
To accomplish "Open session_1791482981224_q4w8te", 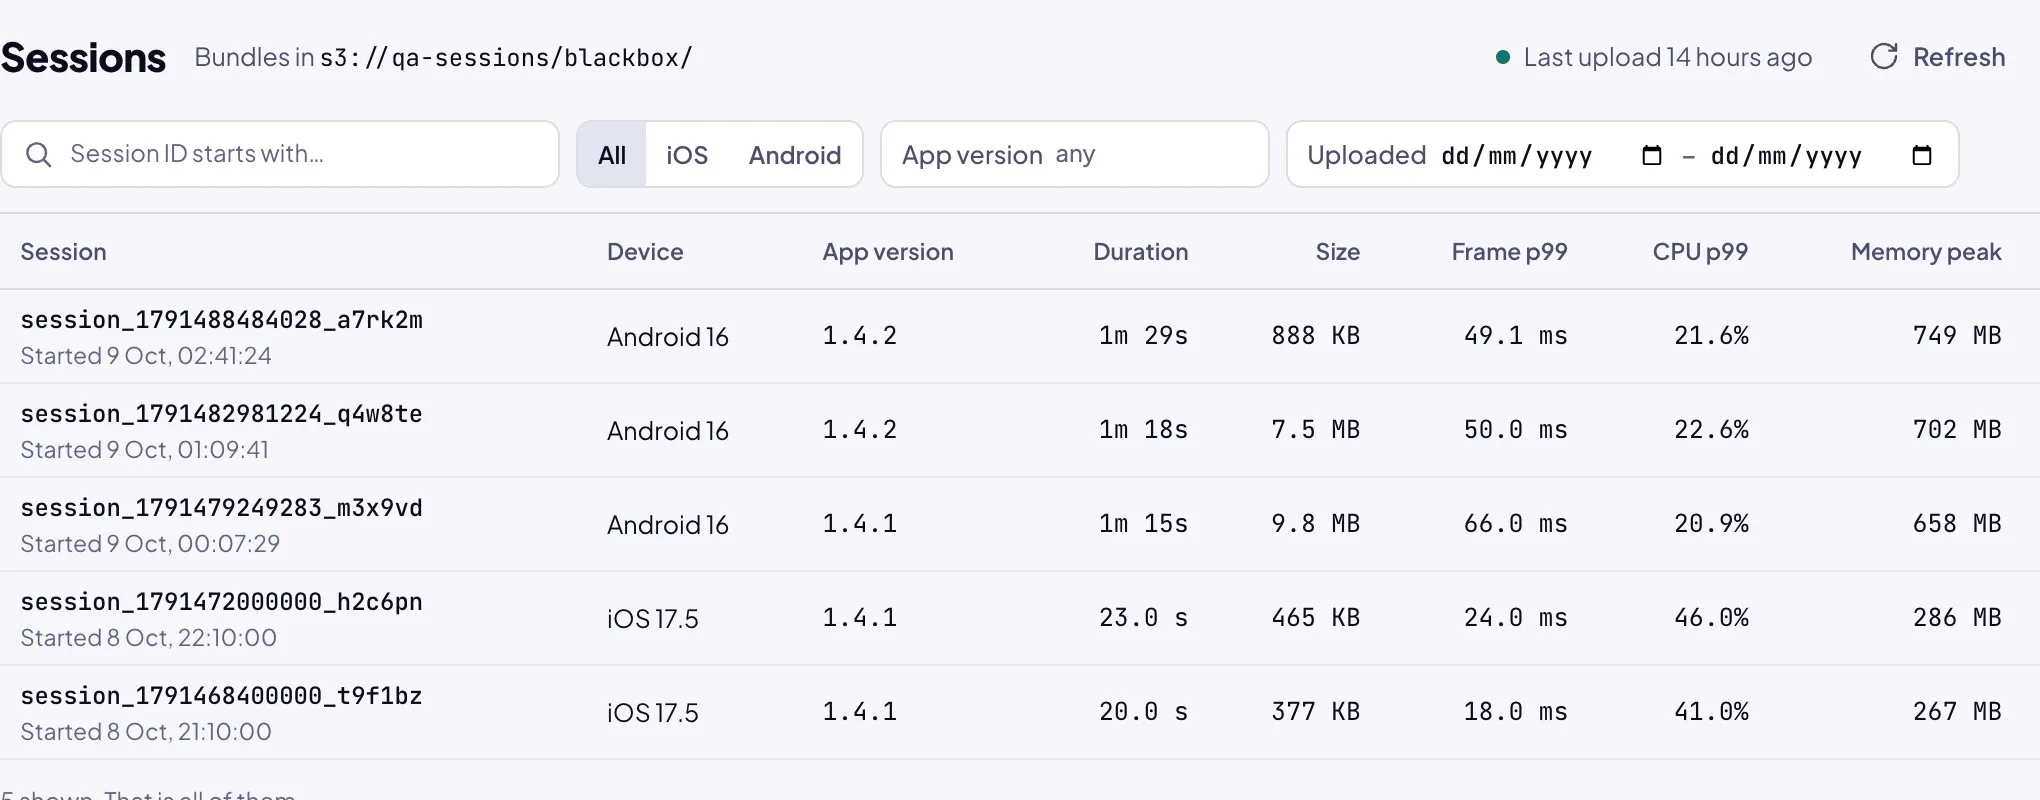I will point(221,414).
